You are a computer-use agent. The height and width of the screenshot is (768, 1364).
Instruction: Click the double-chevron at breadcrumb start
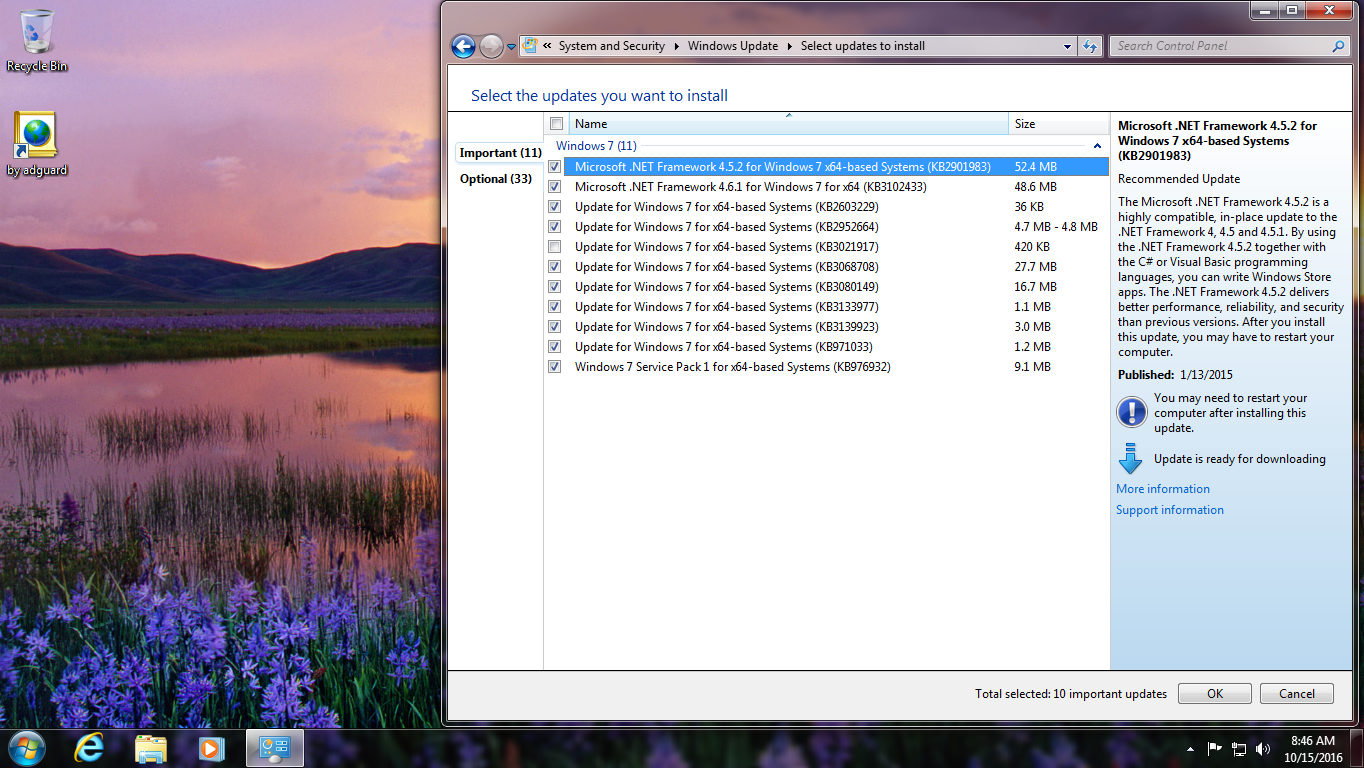tap(547, 46)
